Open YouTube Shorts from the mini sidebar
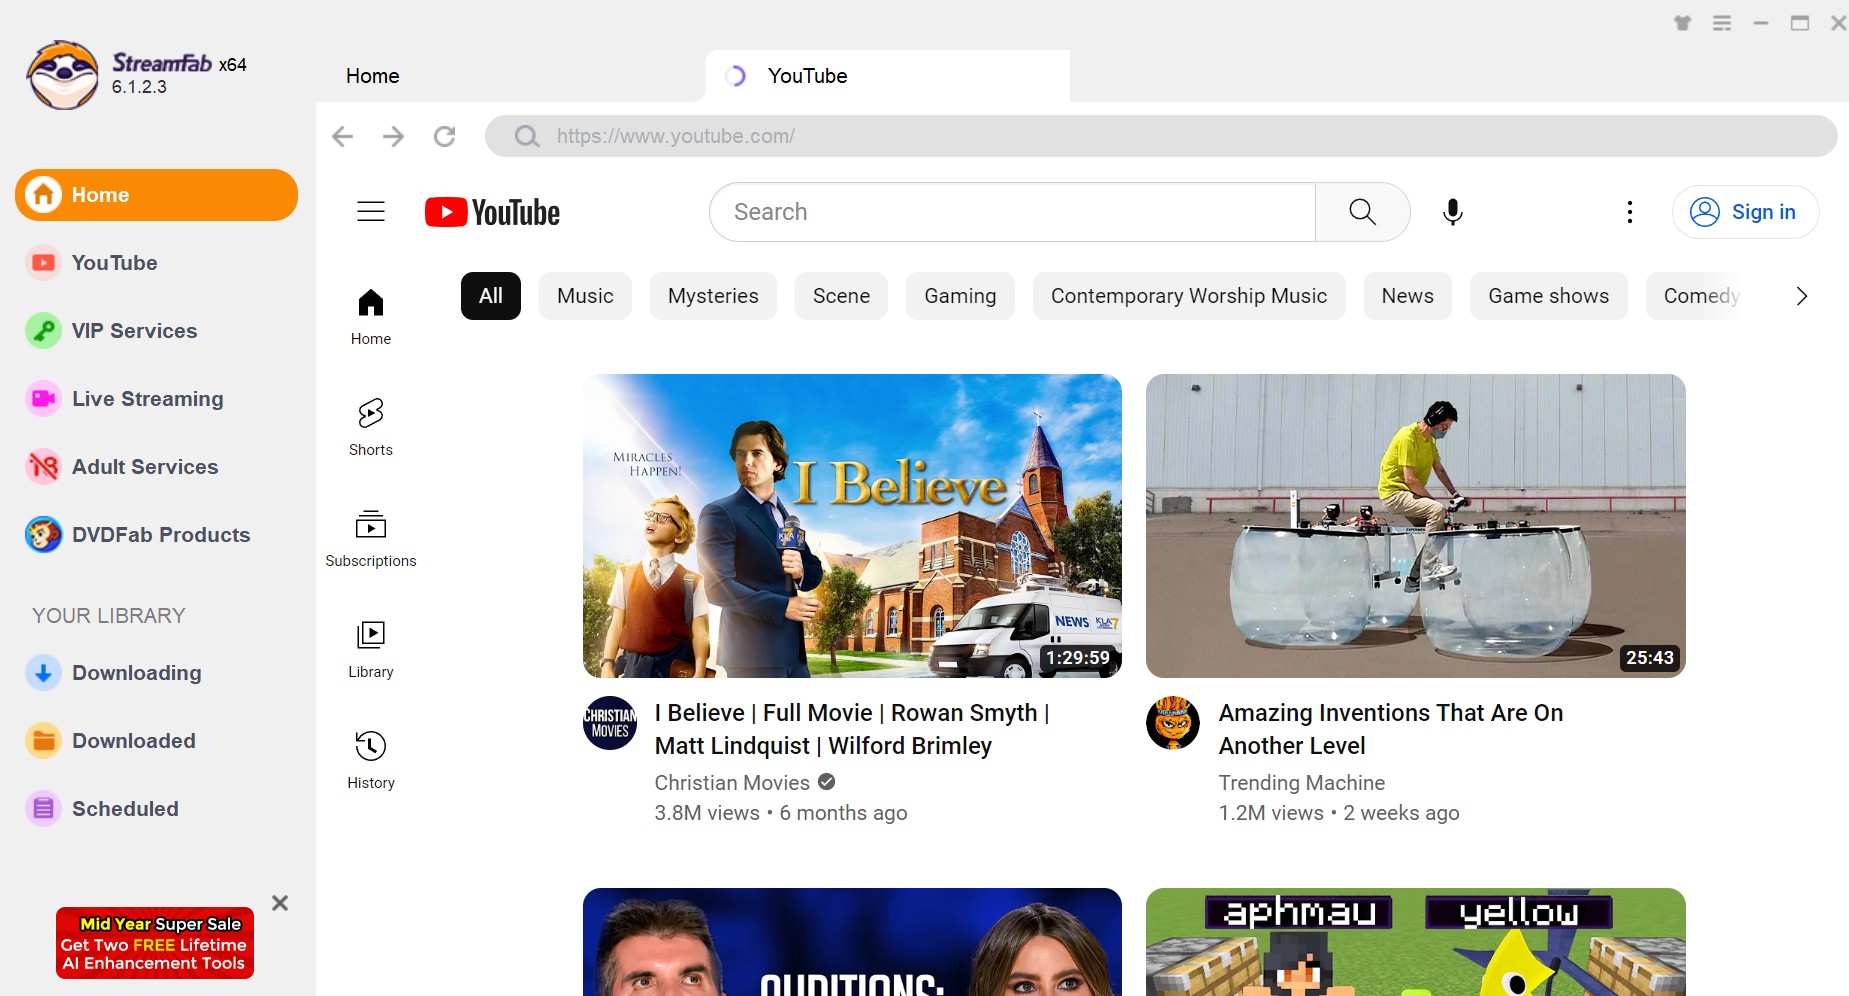The height and width of the screenshot is (996, 1849). [371, 427]
